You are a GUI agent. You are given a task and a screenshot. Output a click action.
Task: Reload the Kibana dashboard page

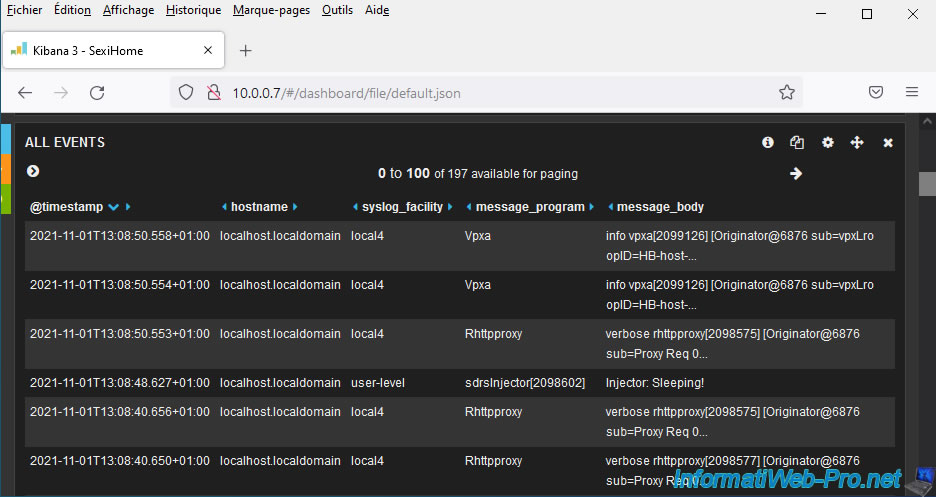point(97,92)
